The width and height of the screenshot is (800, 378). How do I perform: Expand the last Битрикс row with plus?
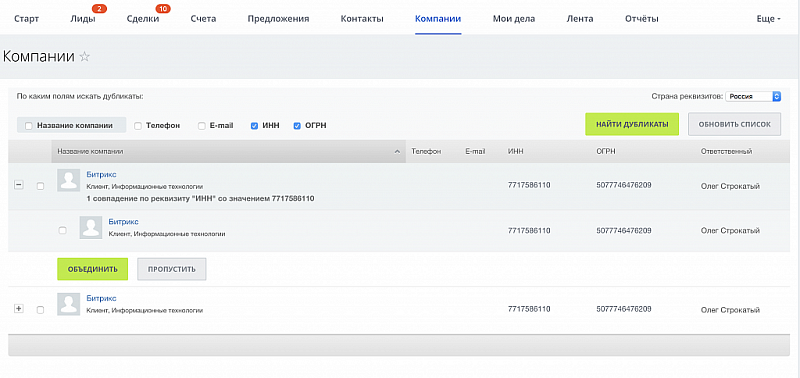[19, 309]
